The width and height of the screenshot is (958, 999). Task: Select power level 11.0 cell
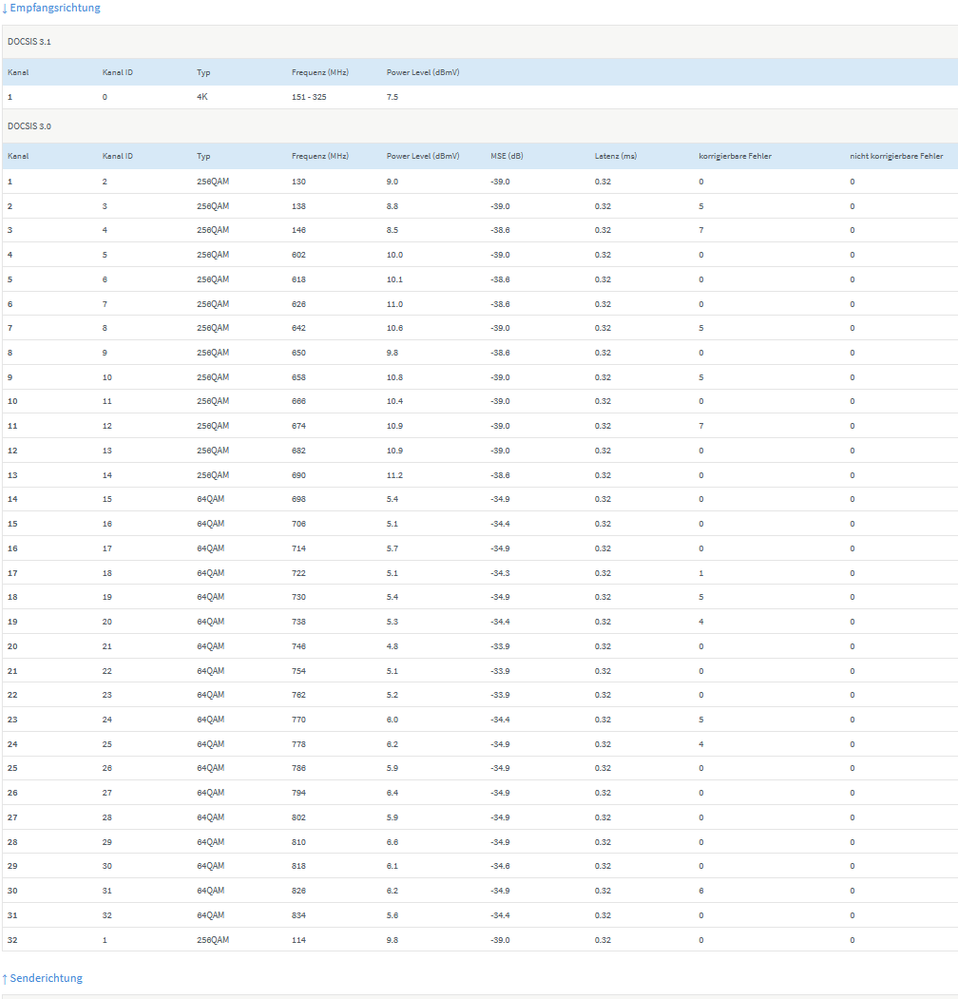pyautogui.click(x=394, y=305)
